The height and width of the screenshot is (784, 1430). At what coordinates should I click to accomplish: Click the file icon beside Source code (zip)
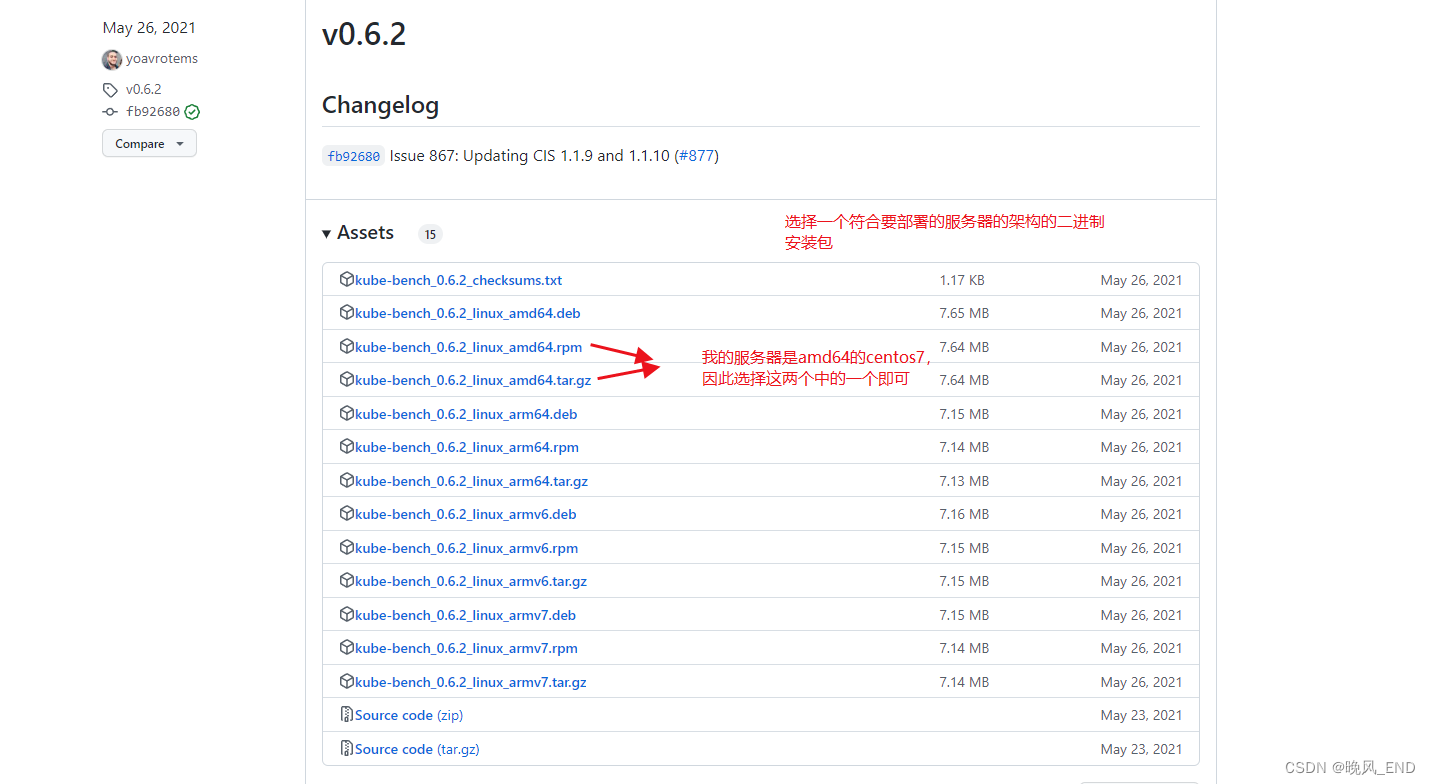[346, 714]
